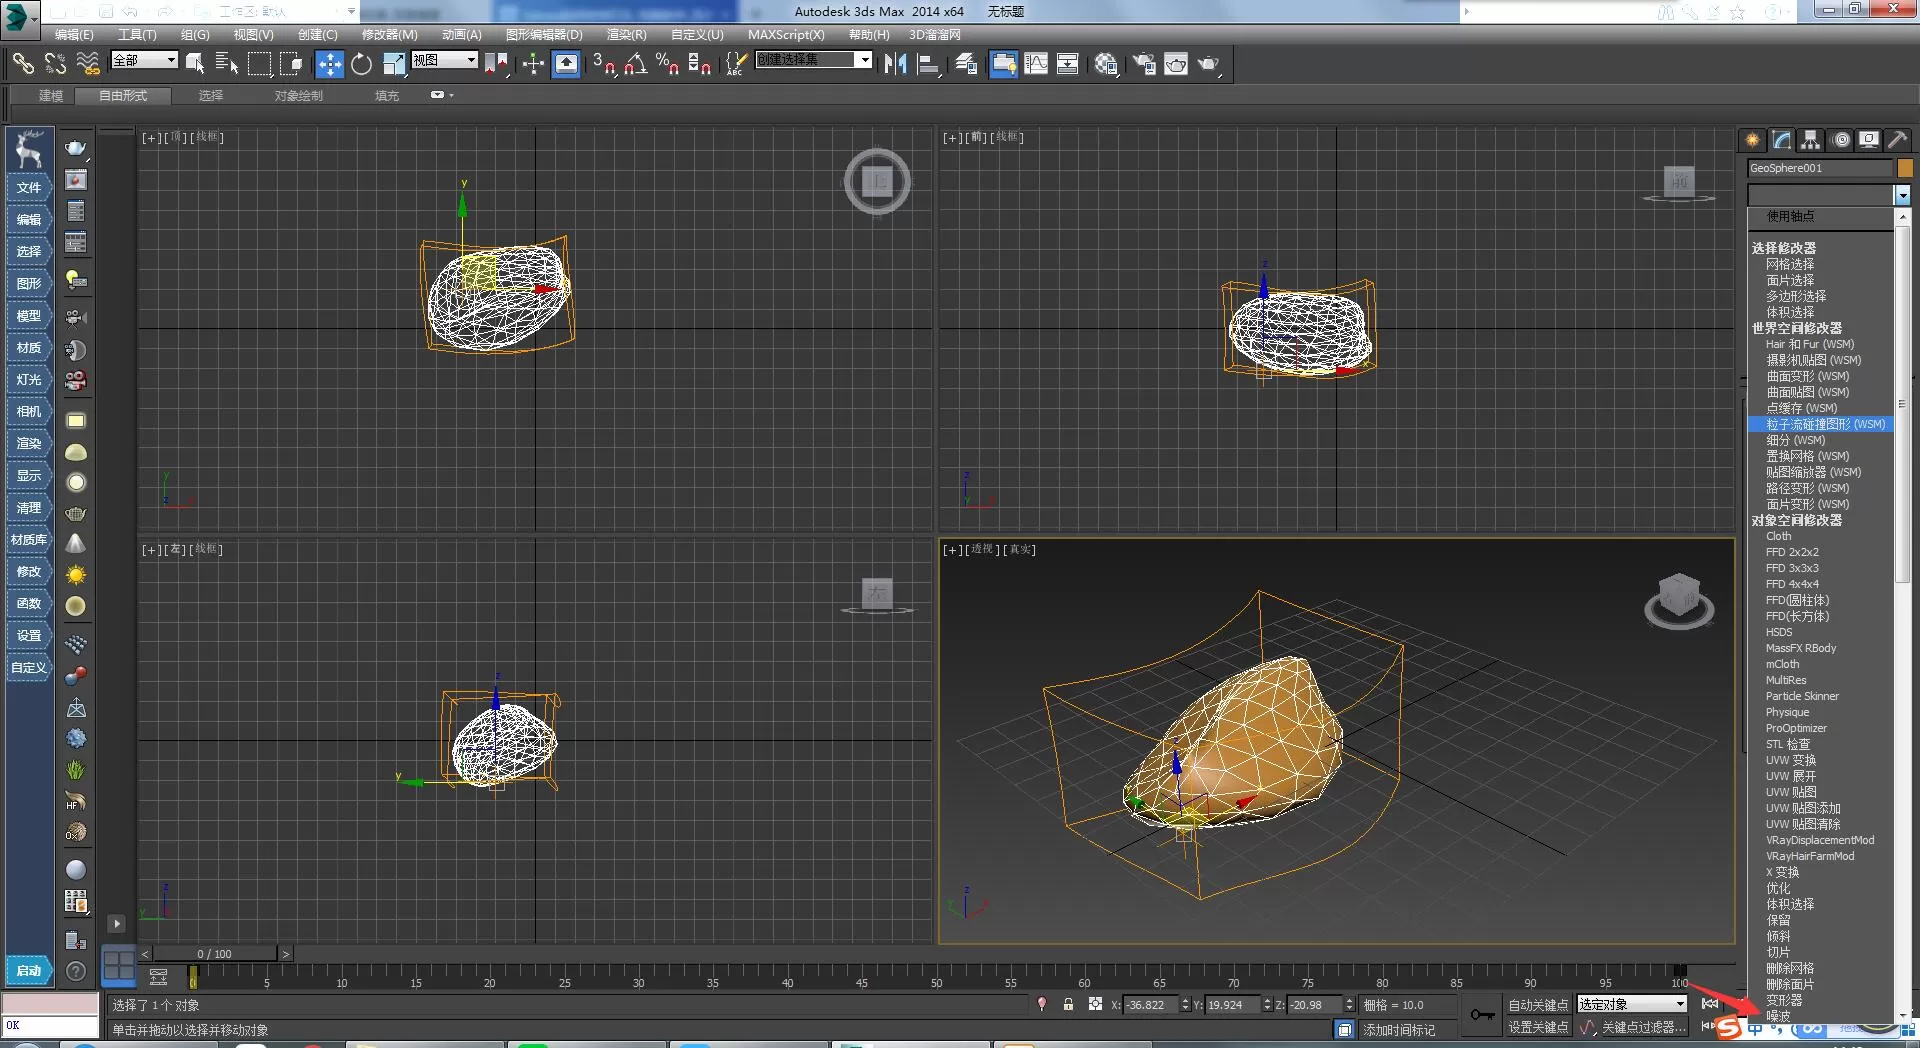
Task: Open the 创建选择集 named selection dropdown
Action: point(813,60)
